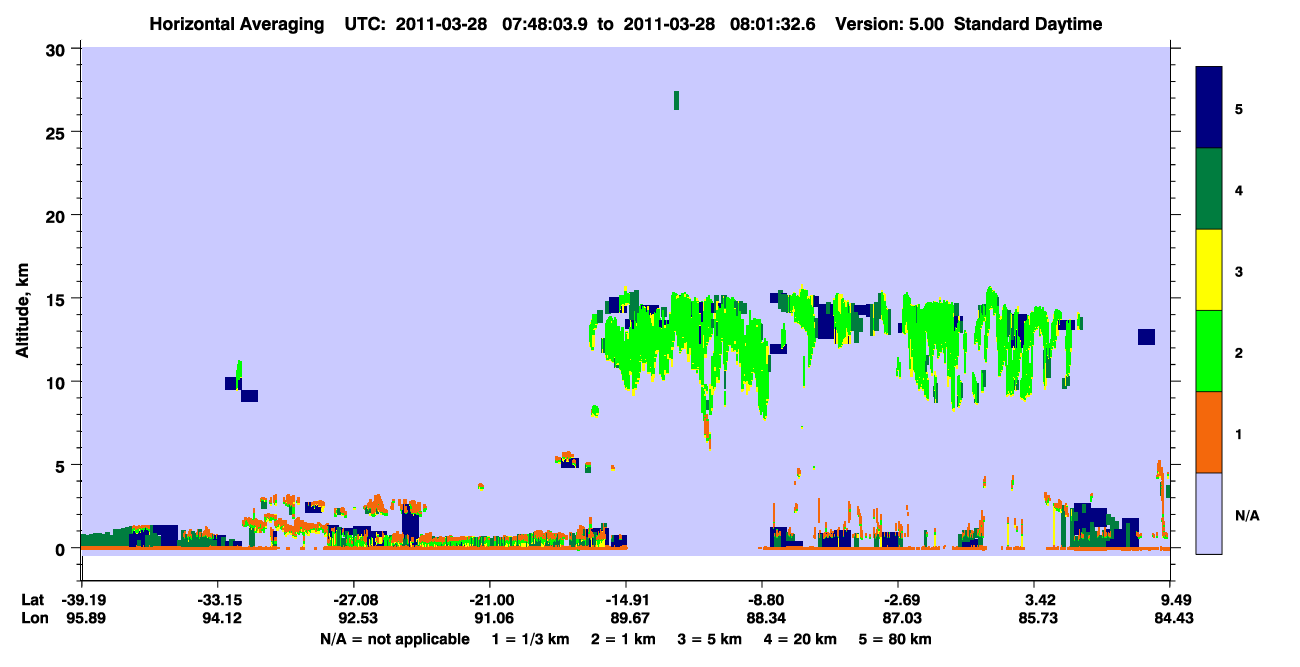Click the dark blue '5' colorbar segment
The width and height of the screenshot is (1300, 667).
pyautogui.click(x=1209, y=108)
